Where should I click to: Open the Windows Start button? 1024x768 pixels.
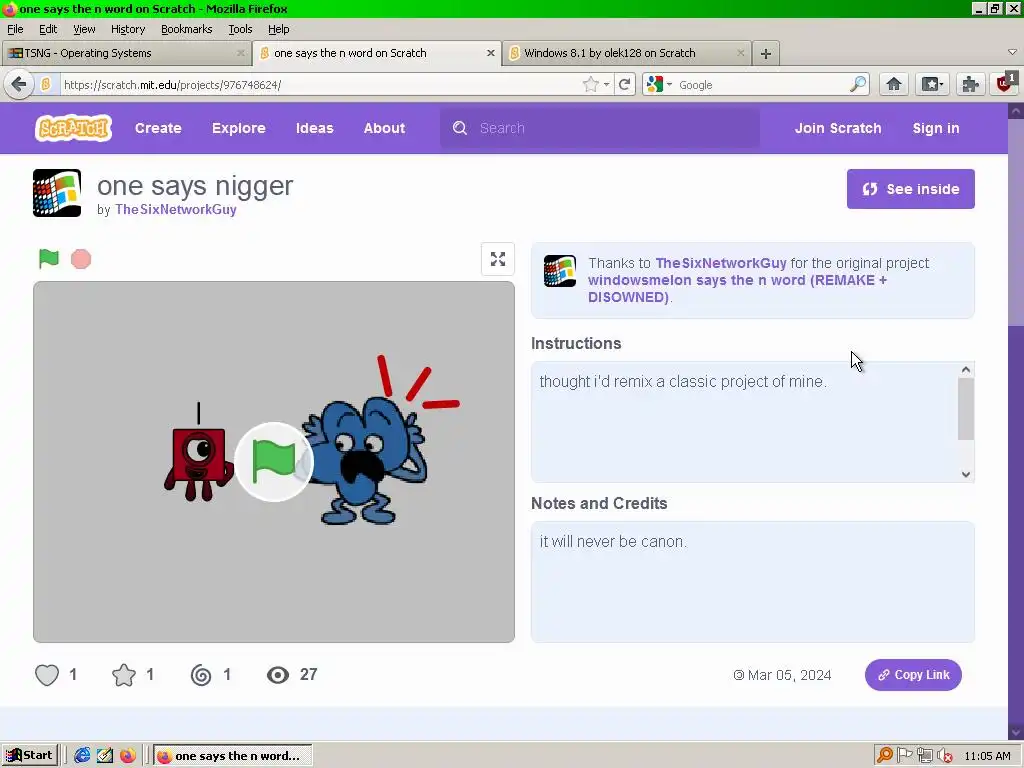click(x=29, y=756)
